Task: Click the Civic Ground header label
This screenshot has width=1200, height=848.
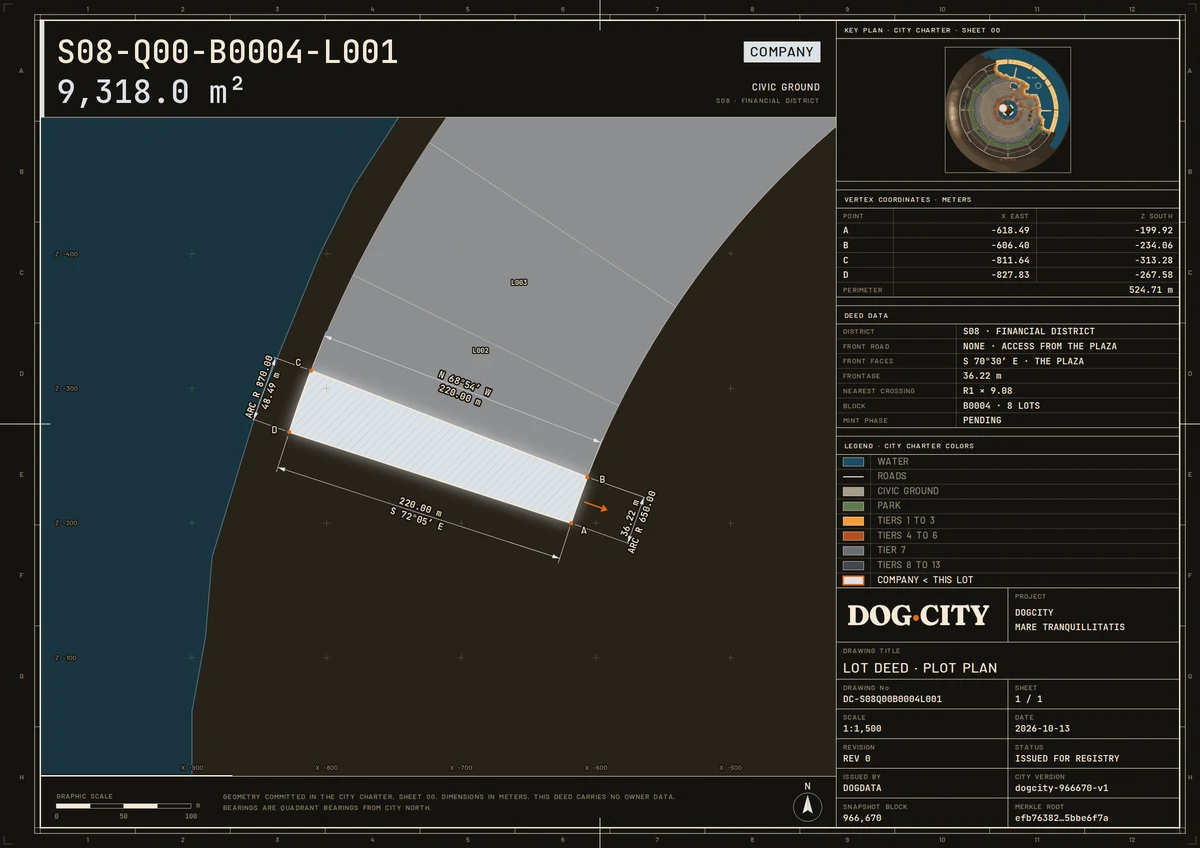Action: pyautogui.click(x=786, y=87)
